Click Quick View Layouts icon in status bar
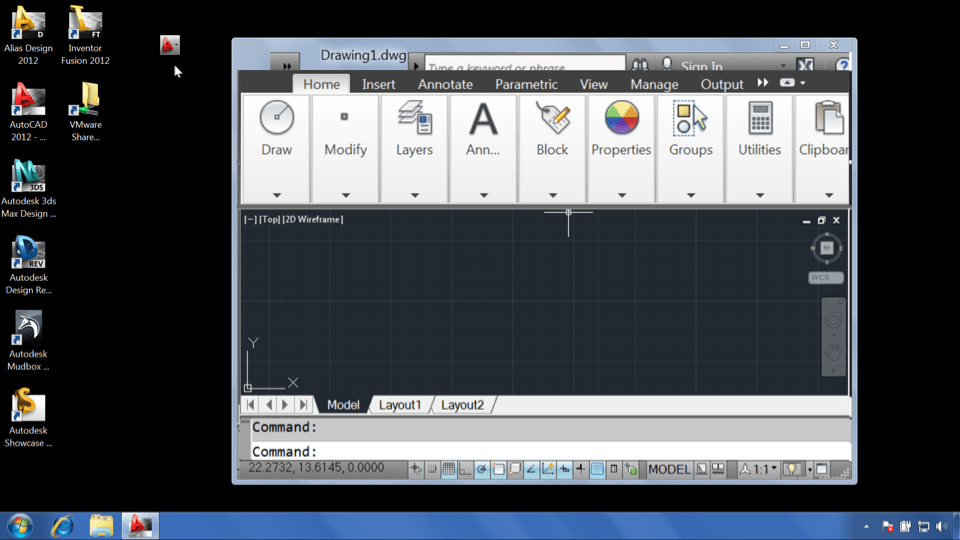Screen dimensions: 960x540 coord(702,470)
